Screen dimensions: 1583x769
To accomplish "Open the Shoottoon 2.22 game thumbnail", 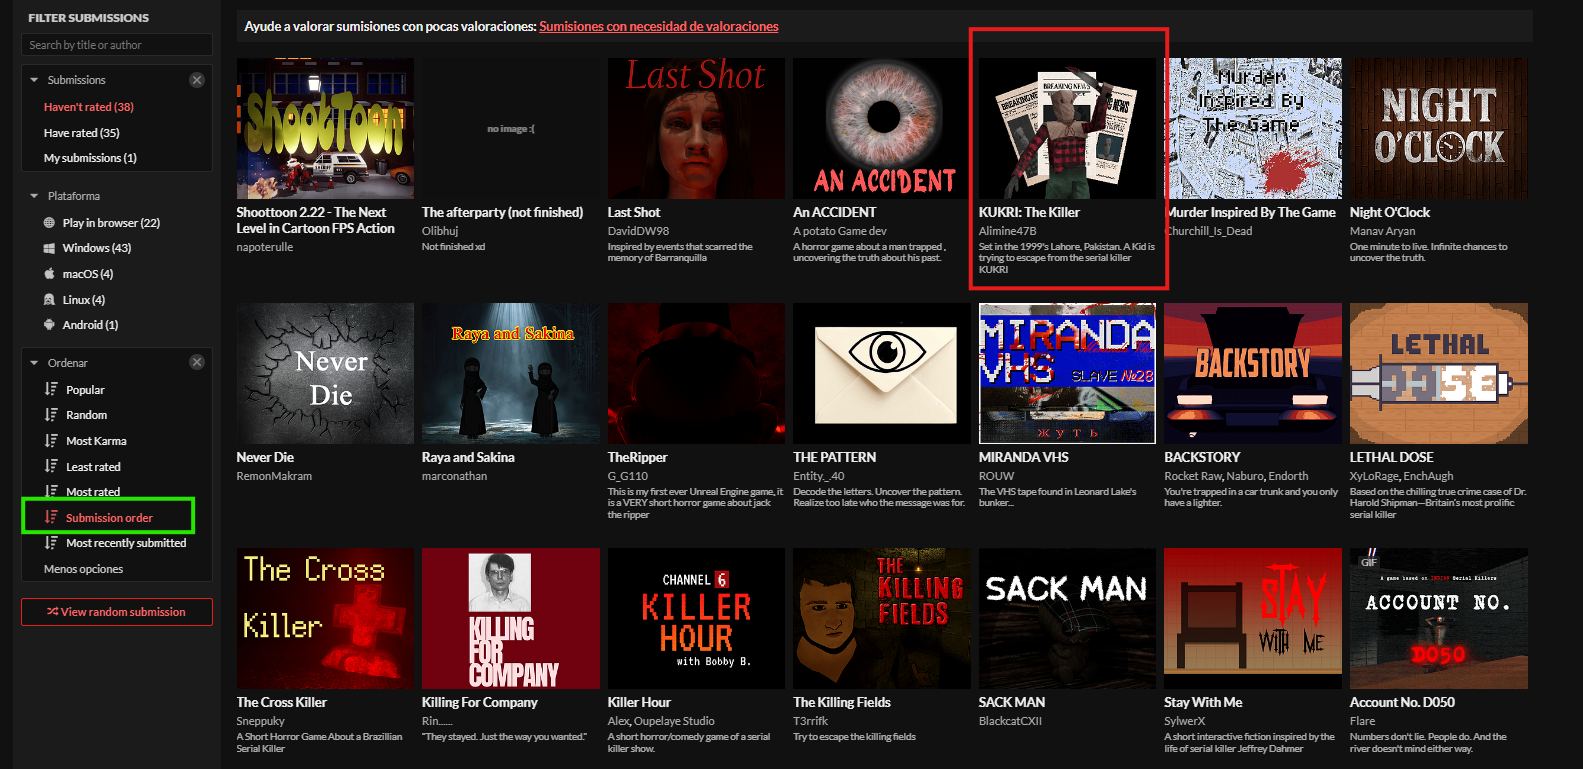I will coord(325,128).
